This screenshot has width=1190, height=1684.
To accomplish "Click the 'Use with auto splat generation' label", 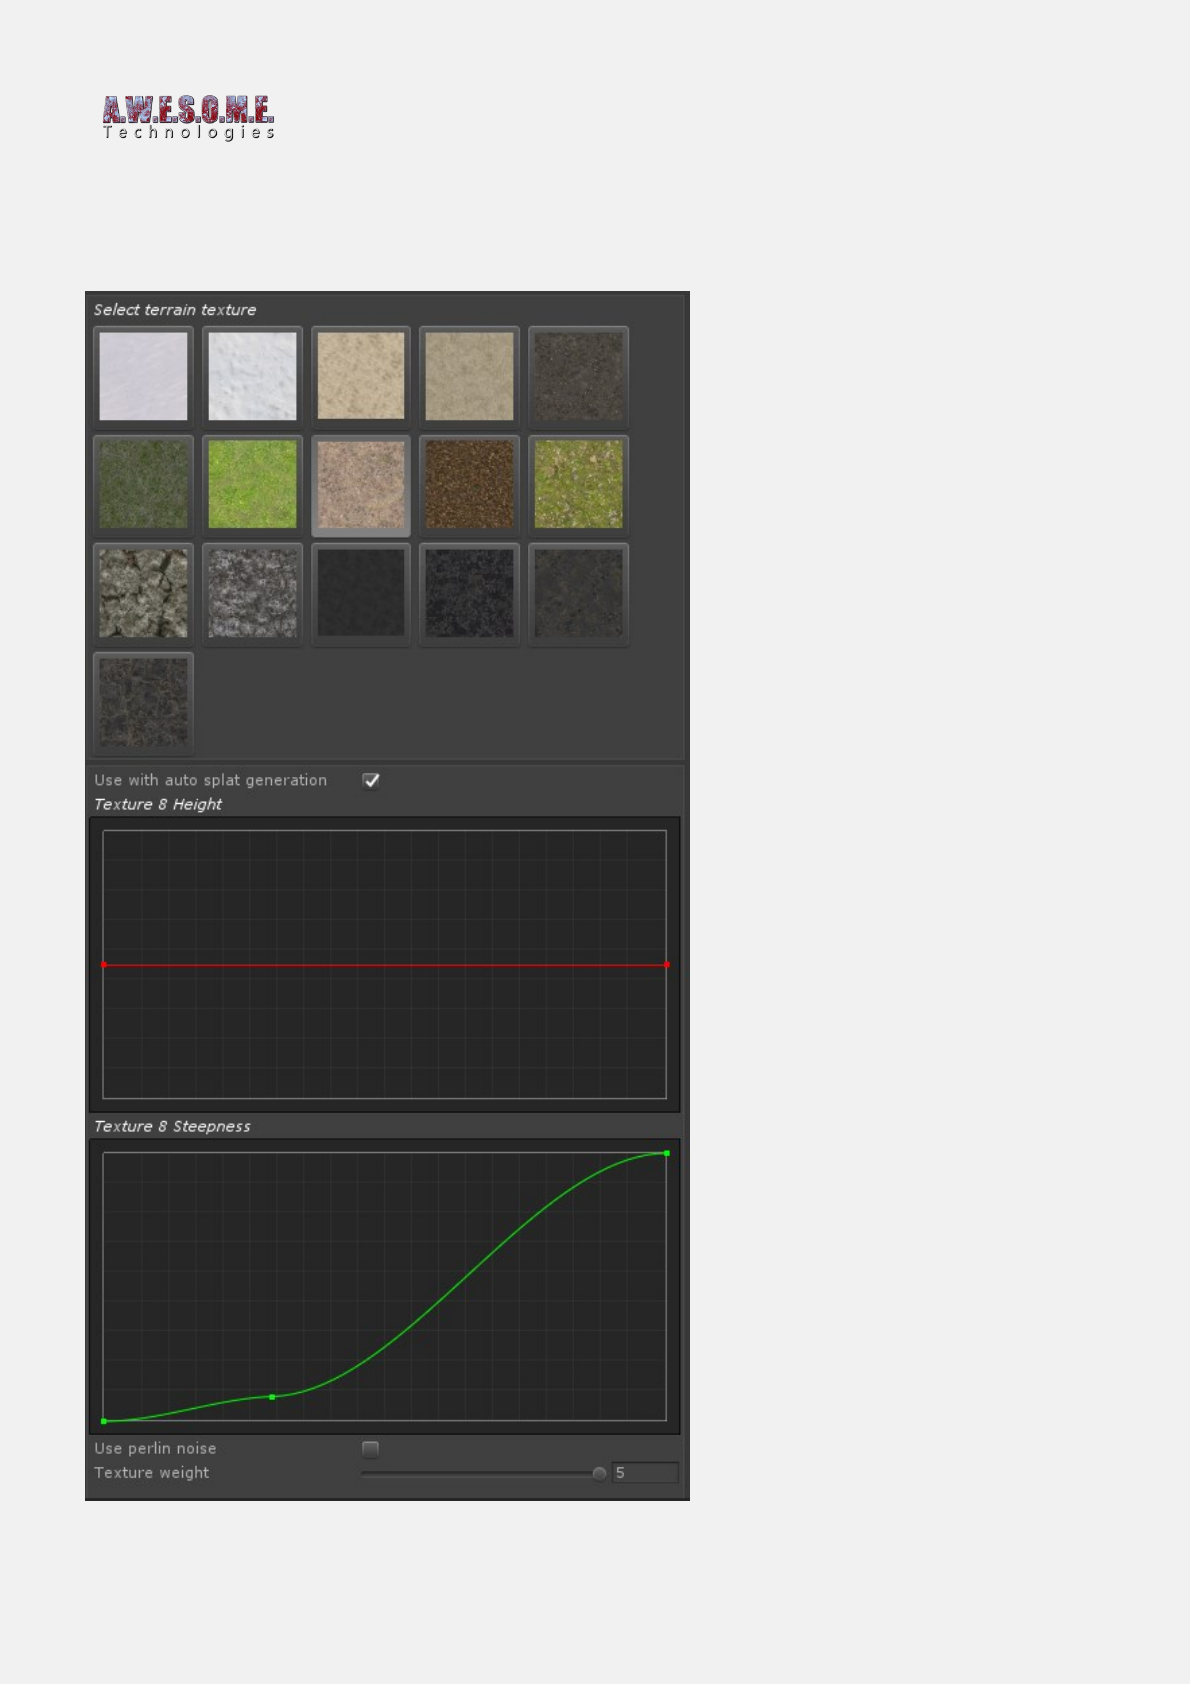I will 211,780.
